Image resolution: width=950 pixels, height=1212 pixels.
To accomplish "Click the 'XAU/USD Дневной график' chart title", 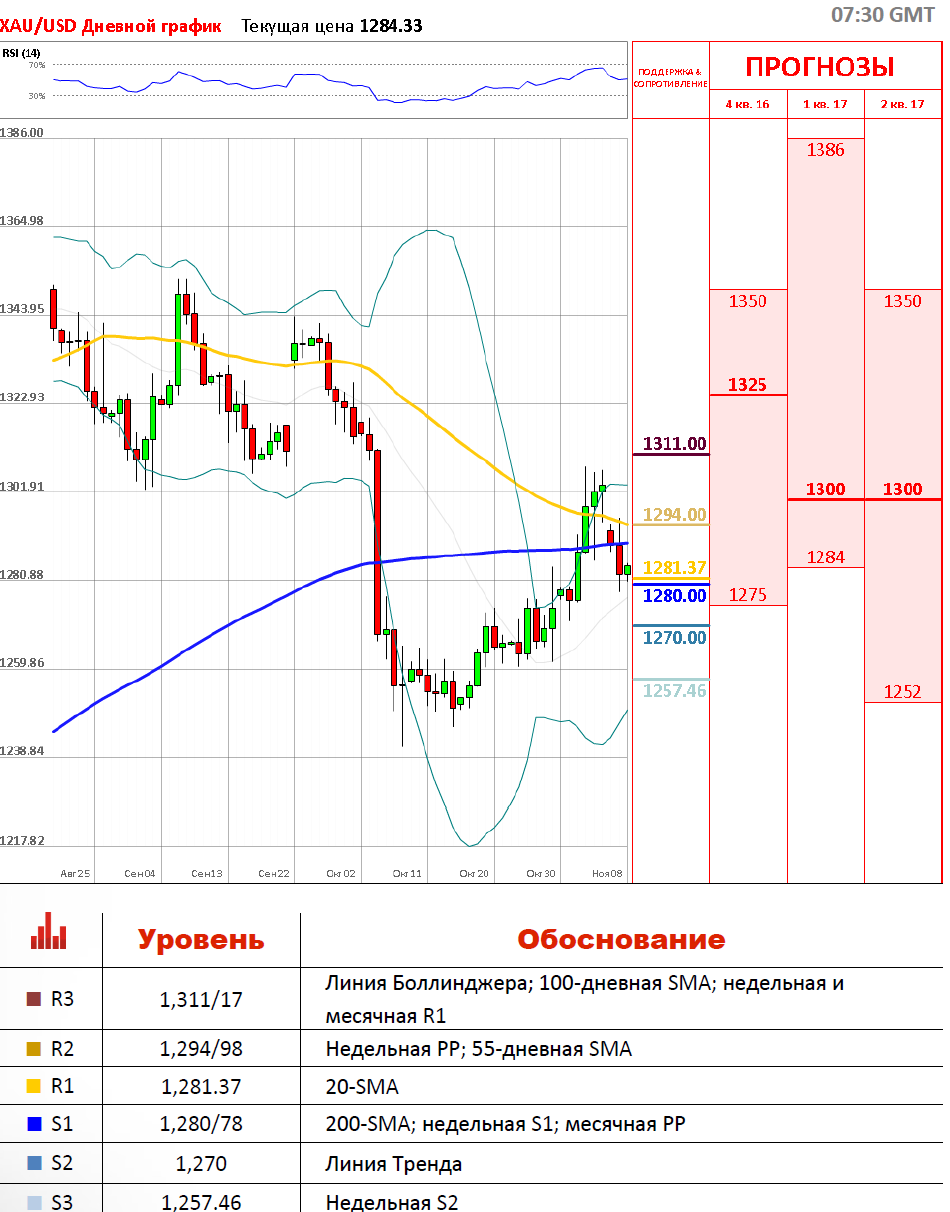I will 111,26.
